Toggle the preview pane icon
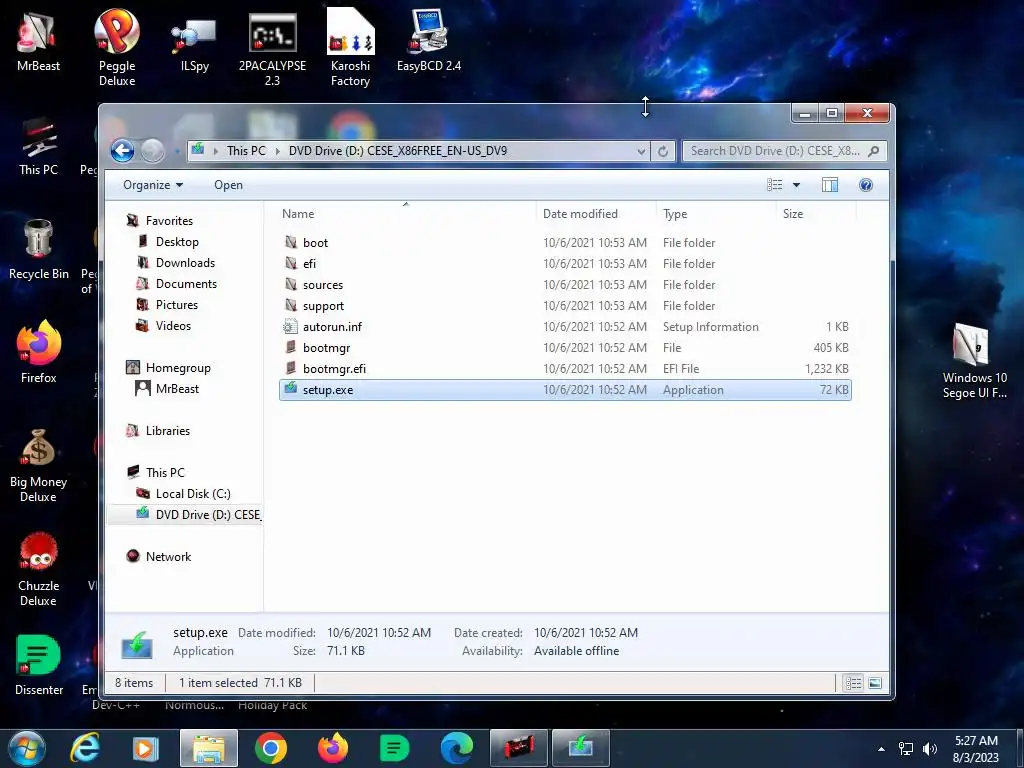The image size is (1024, 768). 829,185
